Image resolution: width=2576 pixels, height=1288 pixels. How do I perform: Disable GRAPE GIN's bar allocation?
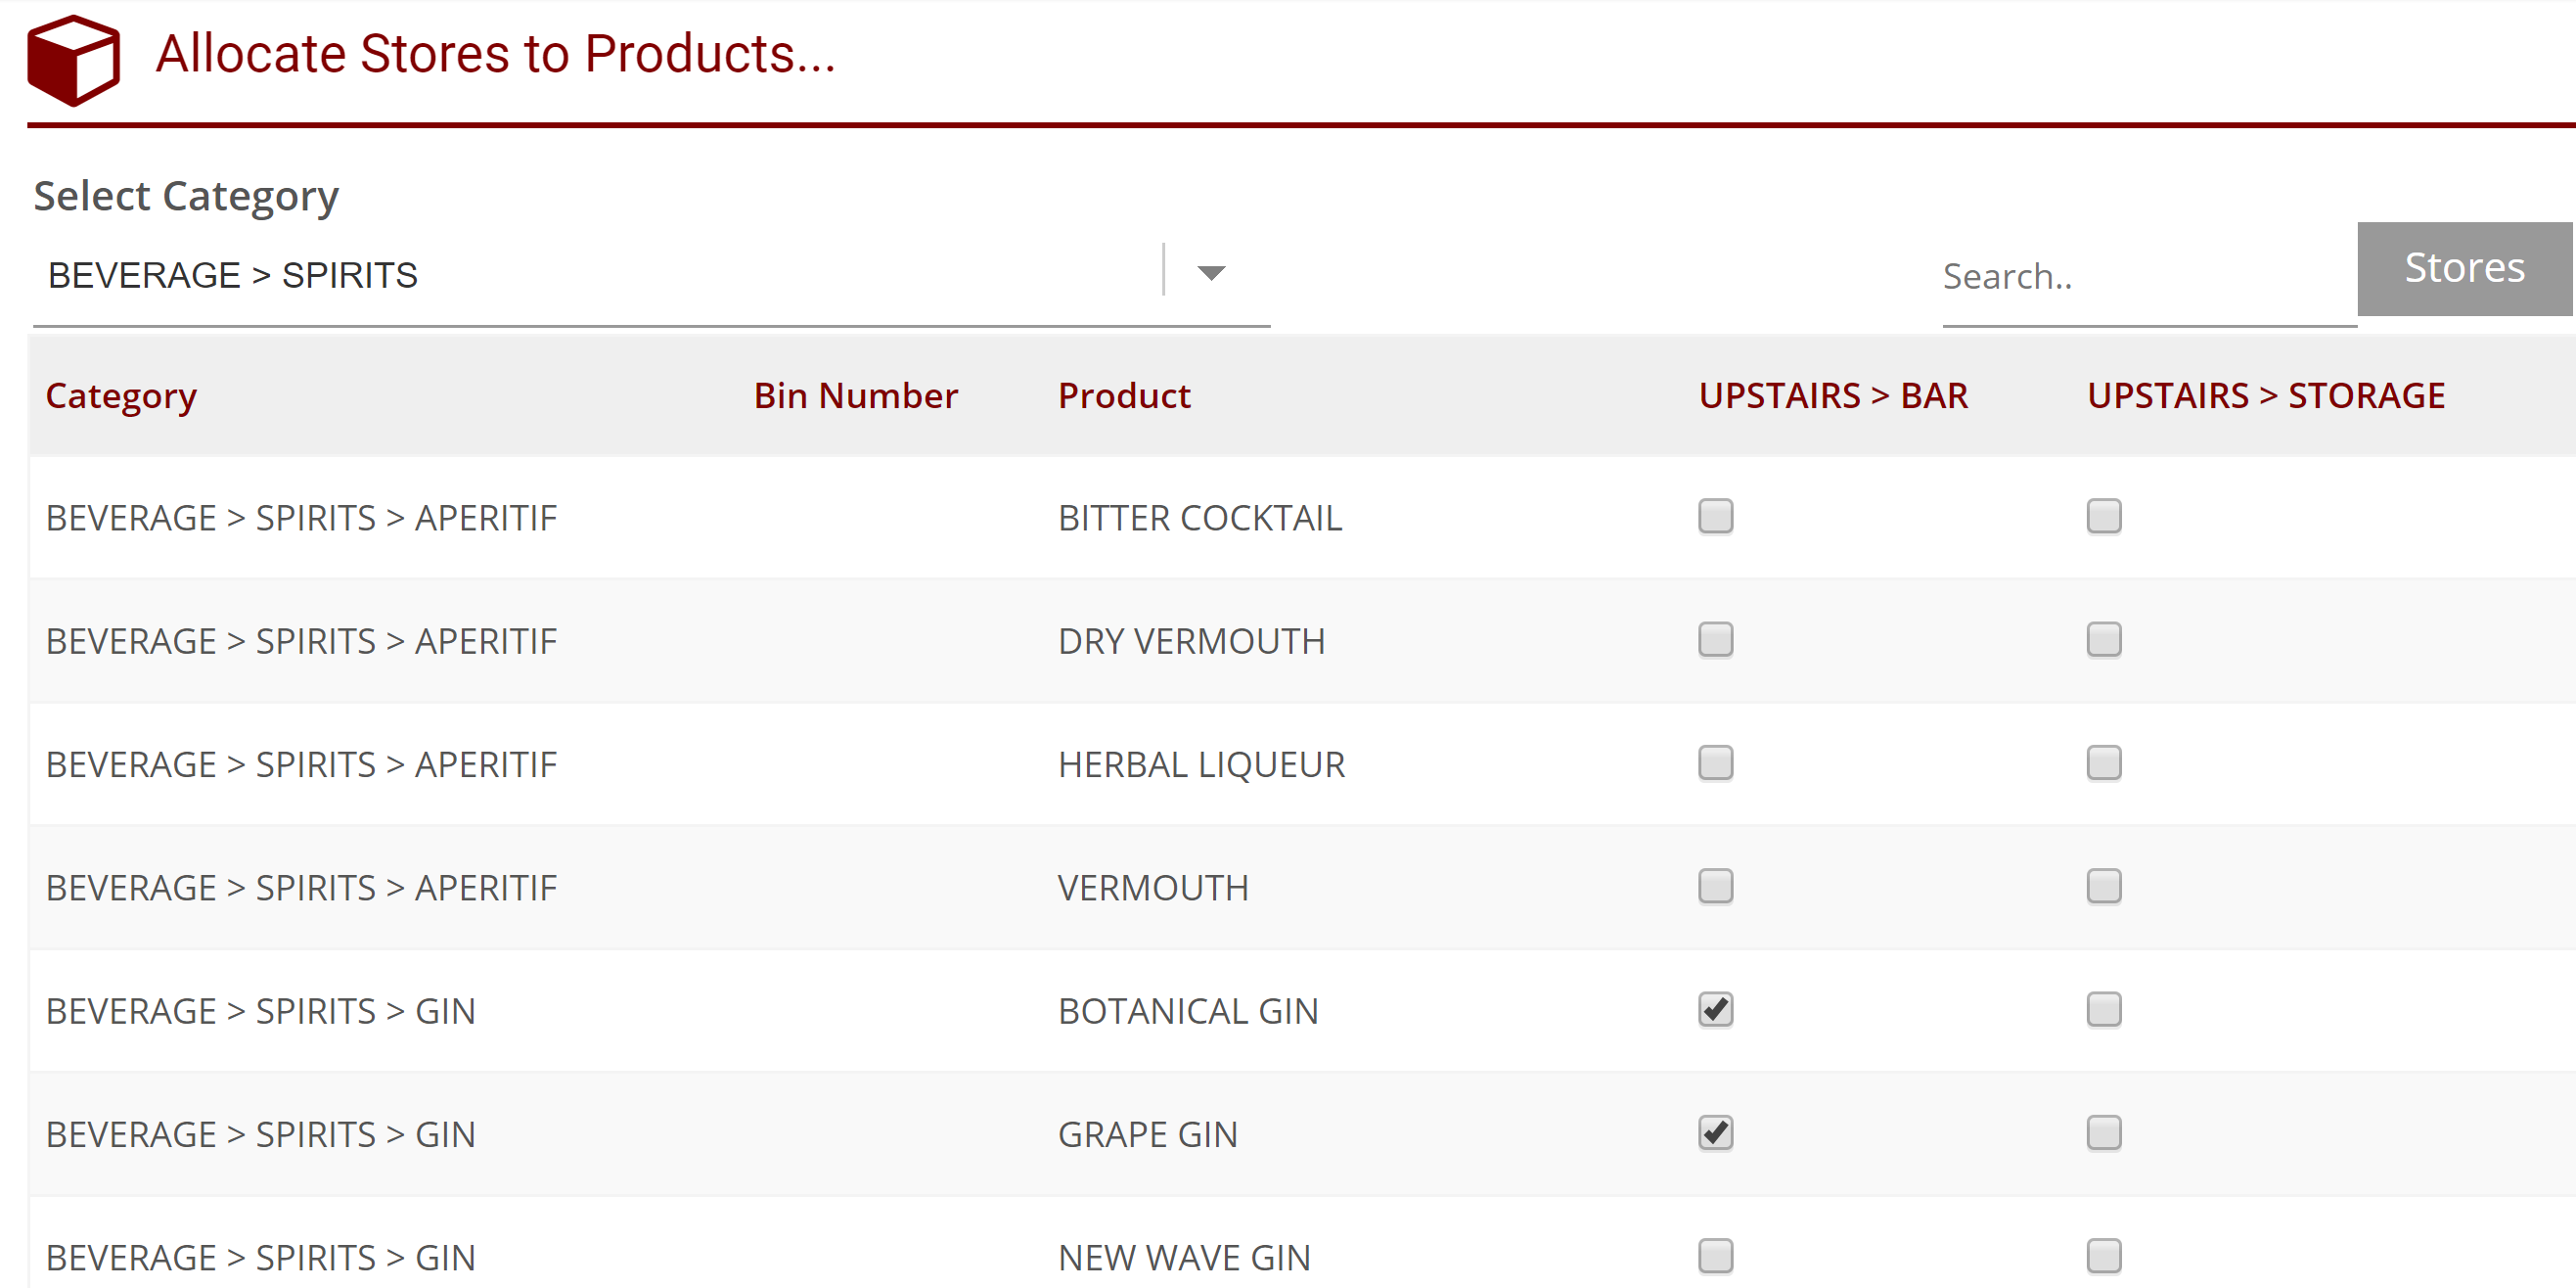coord(1715,1133)
